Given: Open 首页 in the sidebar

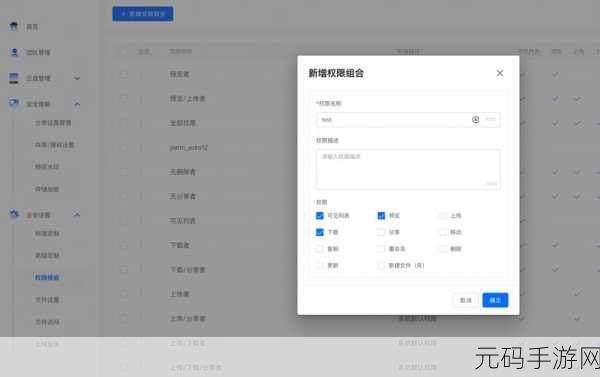Looking at the screenshot, I should pos(32,27).
